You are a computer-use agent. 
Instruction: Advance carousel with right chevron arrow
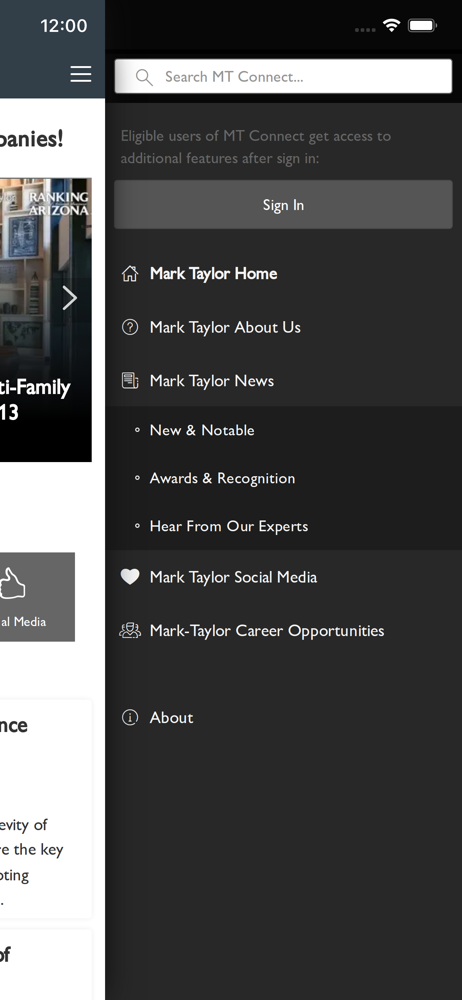70,298
